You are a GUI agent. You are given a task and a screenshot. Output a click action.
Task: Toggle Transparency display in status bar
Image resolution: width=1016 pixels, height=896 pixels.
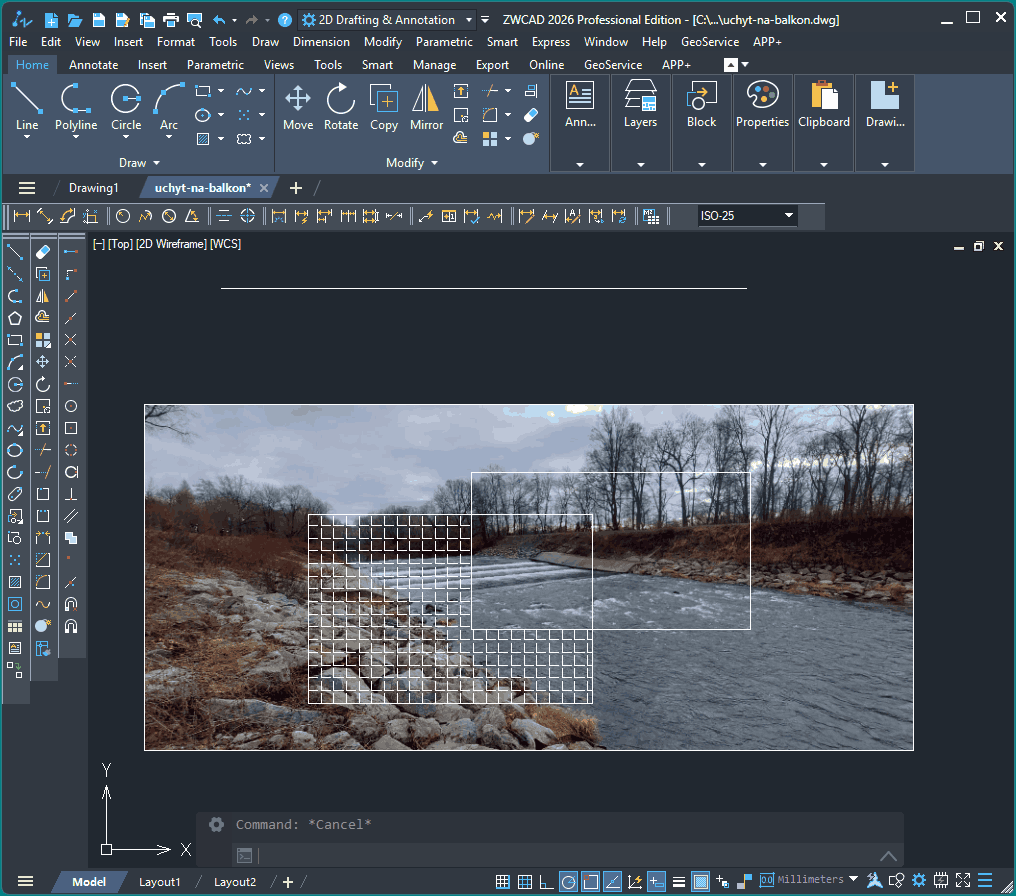pyautogui.click(x=700, y=881)
